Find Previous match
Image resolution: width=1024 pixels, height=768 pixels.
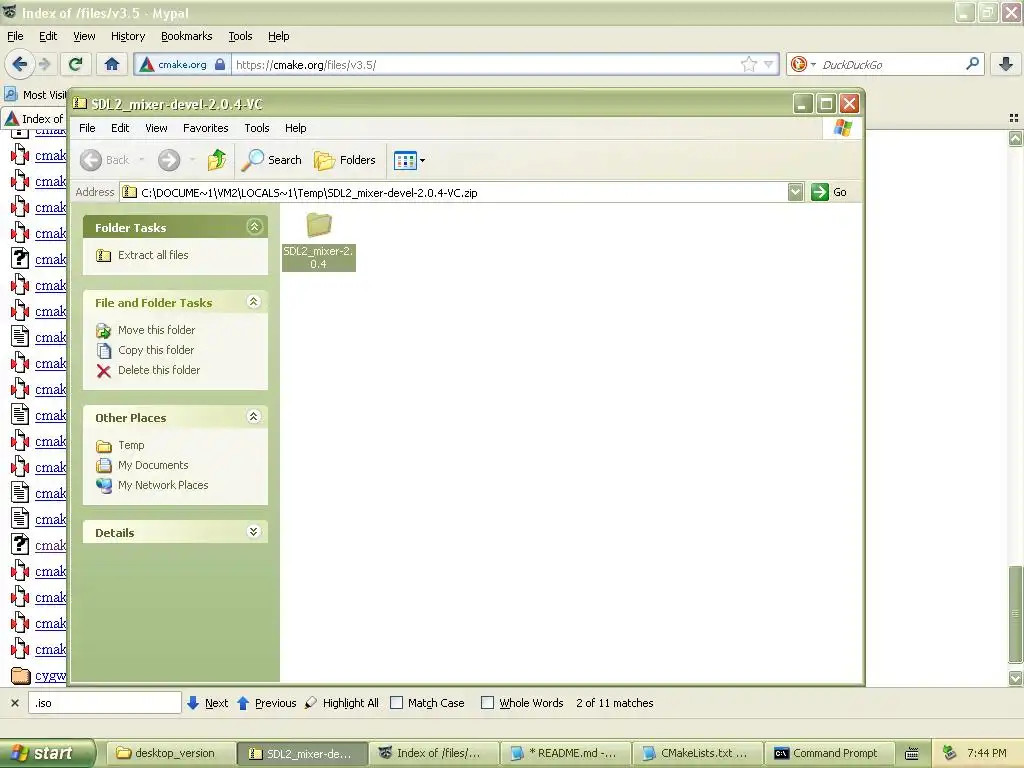266,703
